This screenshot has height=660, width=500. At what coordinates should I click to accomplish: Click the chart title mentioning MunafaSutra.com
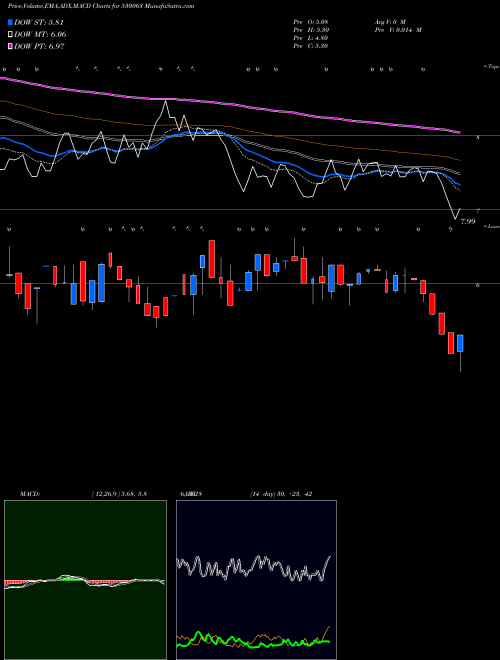click(101, 6)
